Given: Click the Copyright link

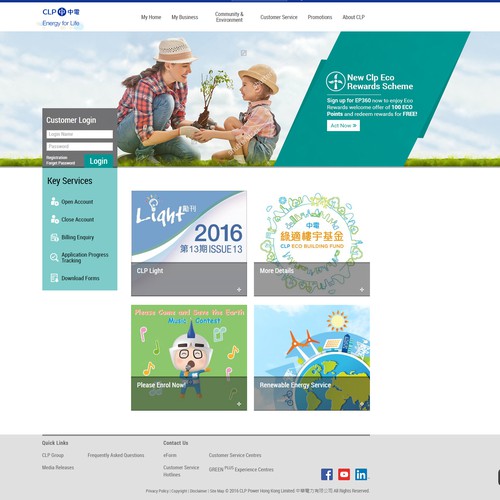Looking at the screenshot, I should (x=179, y=491).
